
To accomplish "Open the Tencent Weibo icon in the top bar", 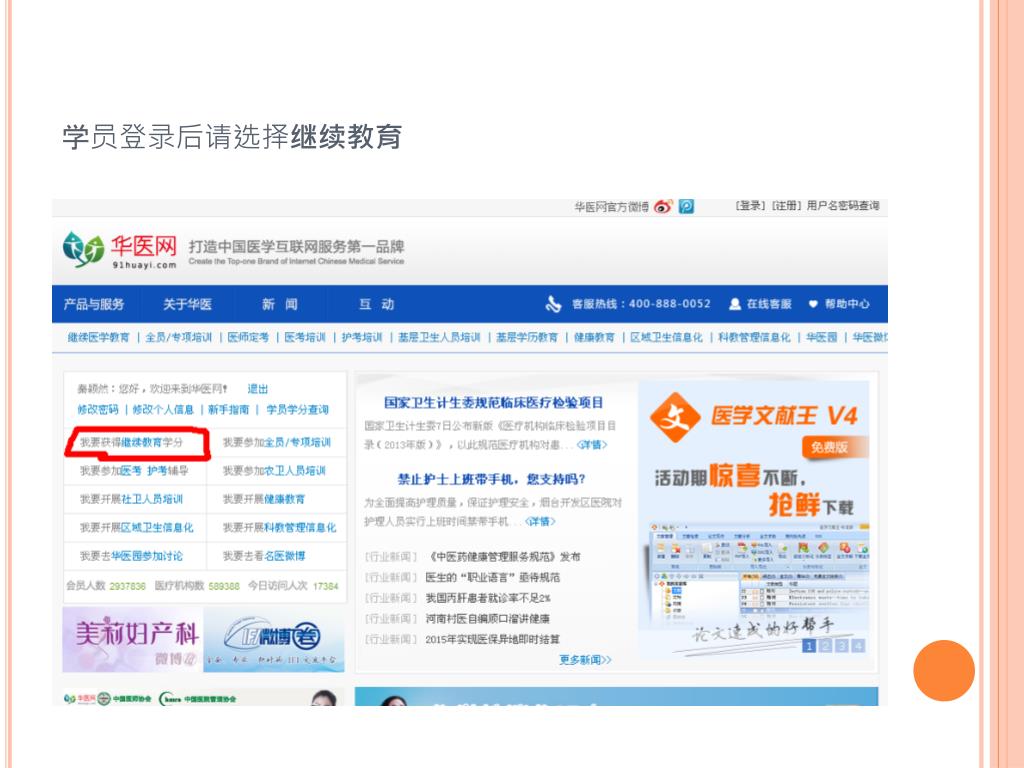I will (686, 206).
